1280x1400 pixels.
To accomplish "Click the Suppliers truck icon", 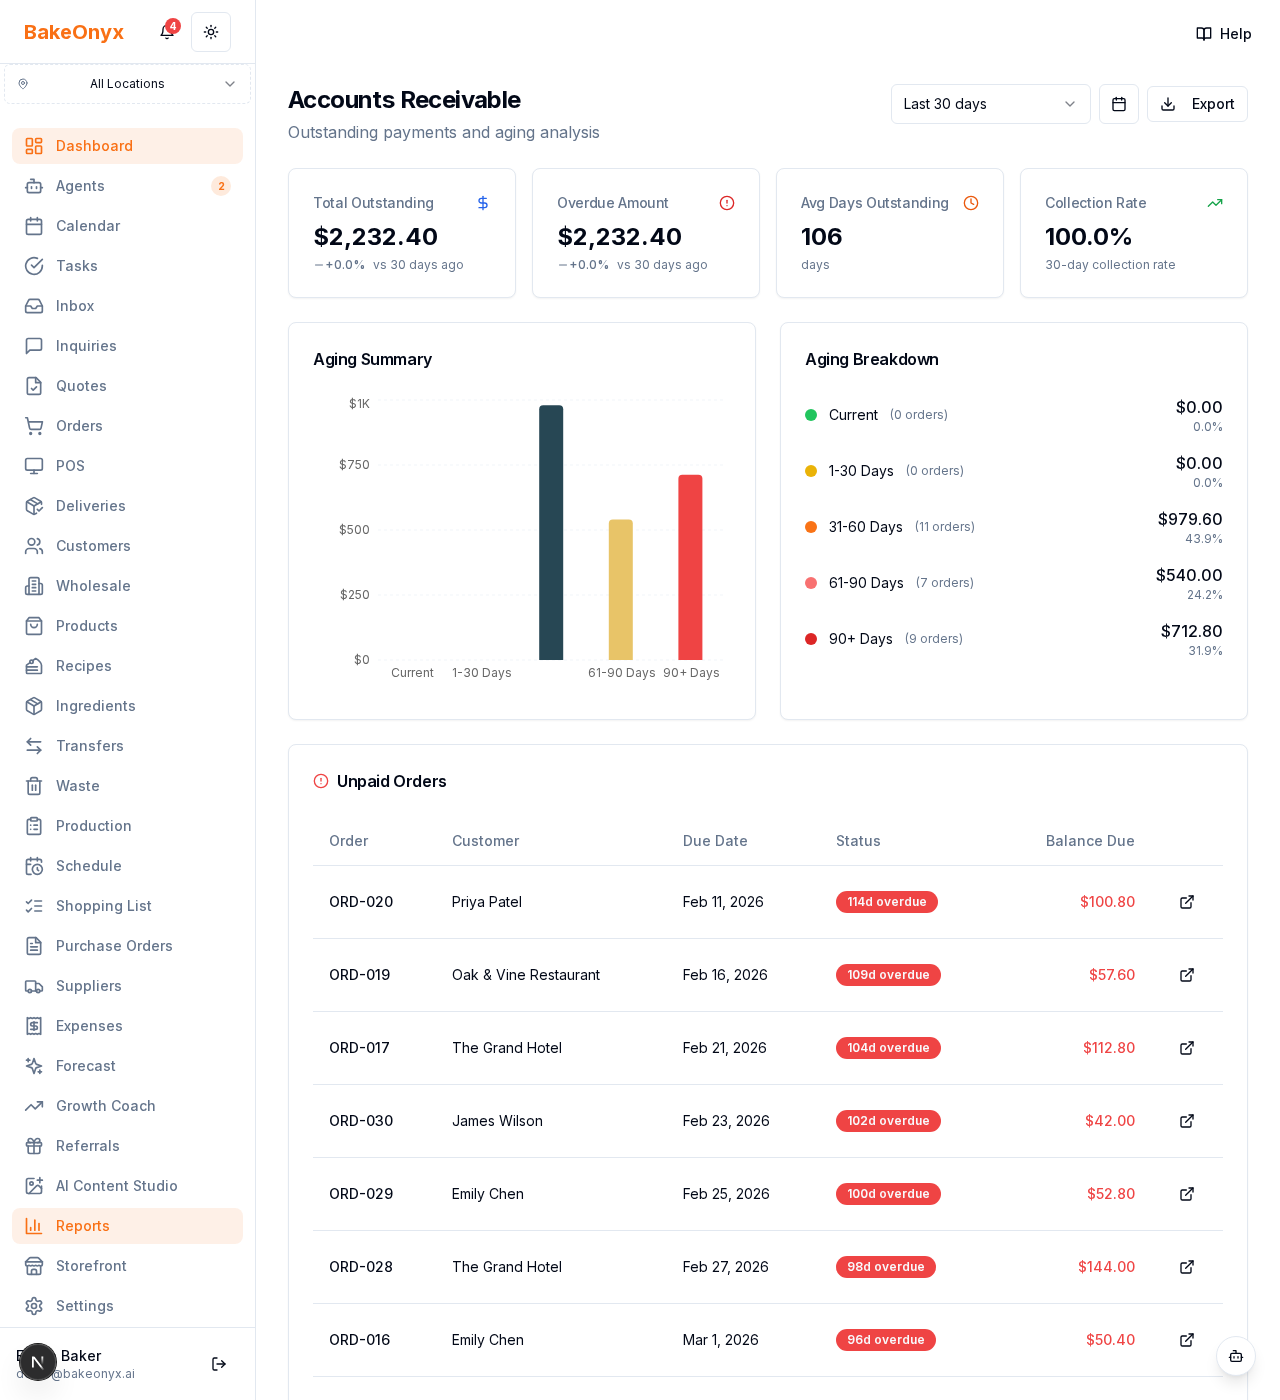I will pyautogui.click(x=34, y=986).
